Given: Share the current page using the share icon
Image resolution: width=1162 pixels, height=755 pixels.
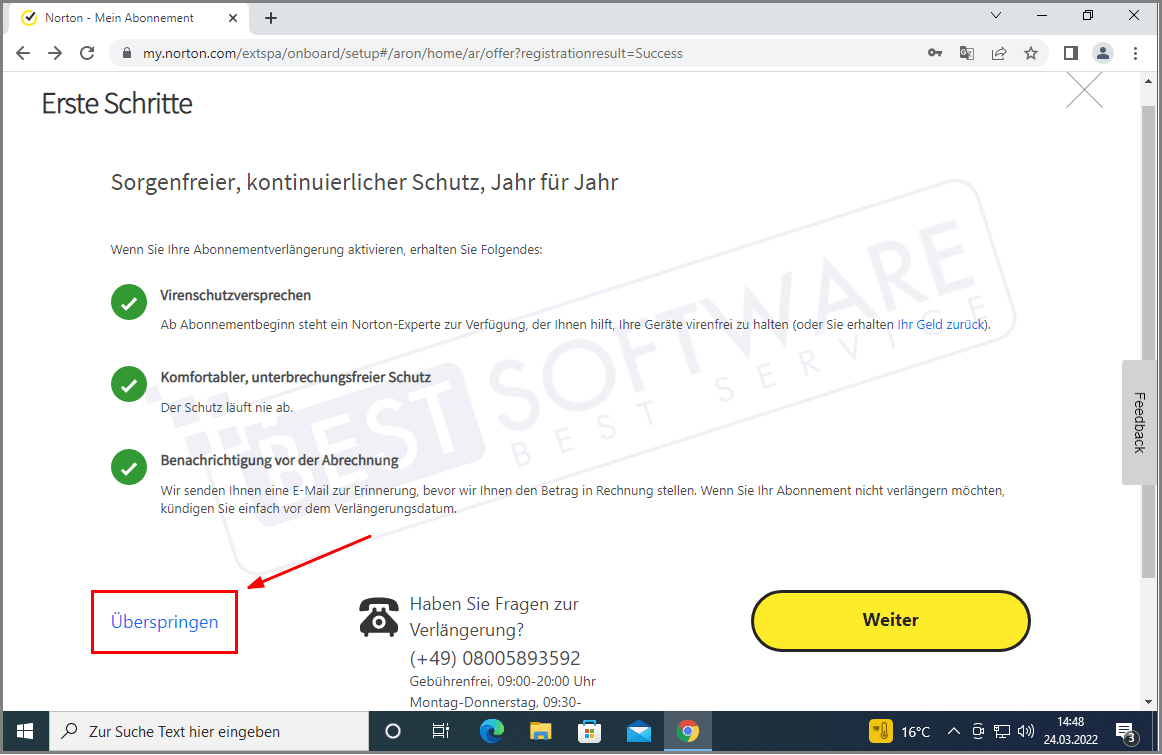Looking at the screenshot, I should click(x=998, y=53).
